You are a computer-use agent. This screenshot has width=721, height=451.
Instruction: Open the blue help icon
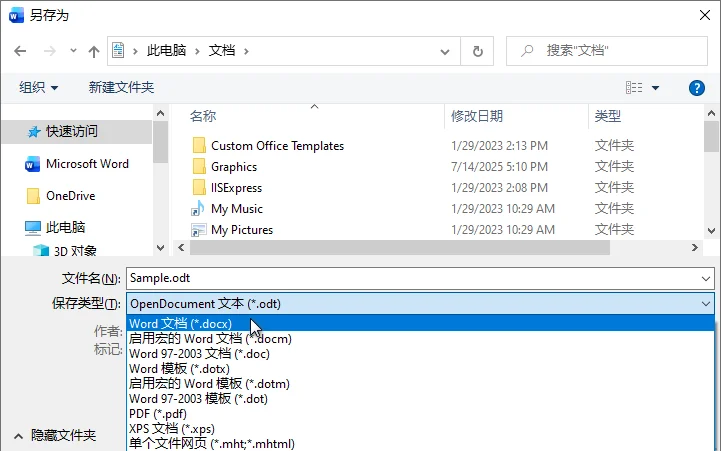(x=697, y=87)
